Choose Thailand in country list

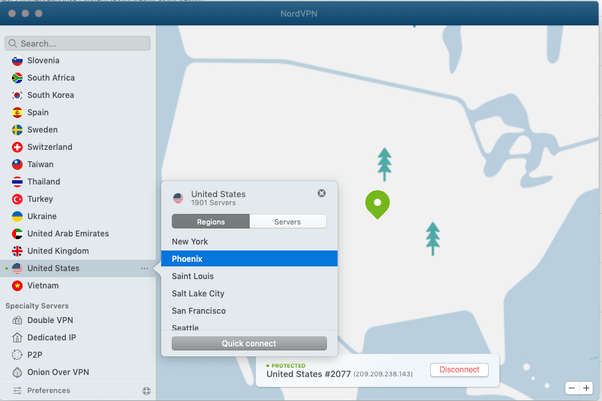(x=78, y=182)
